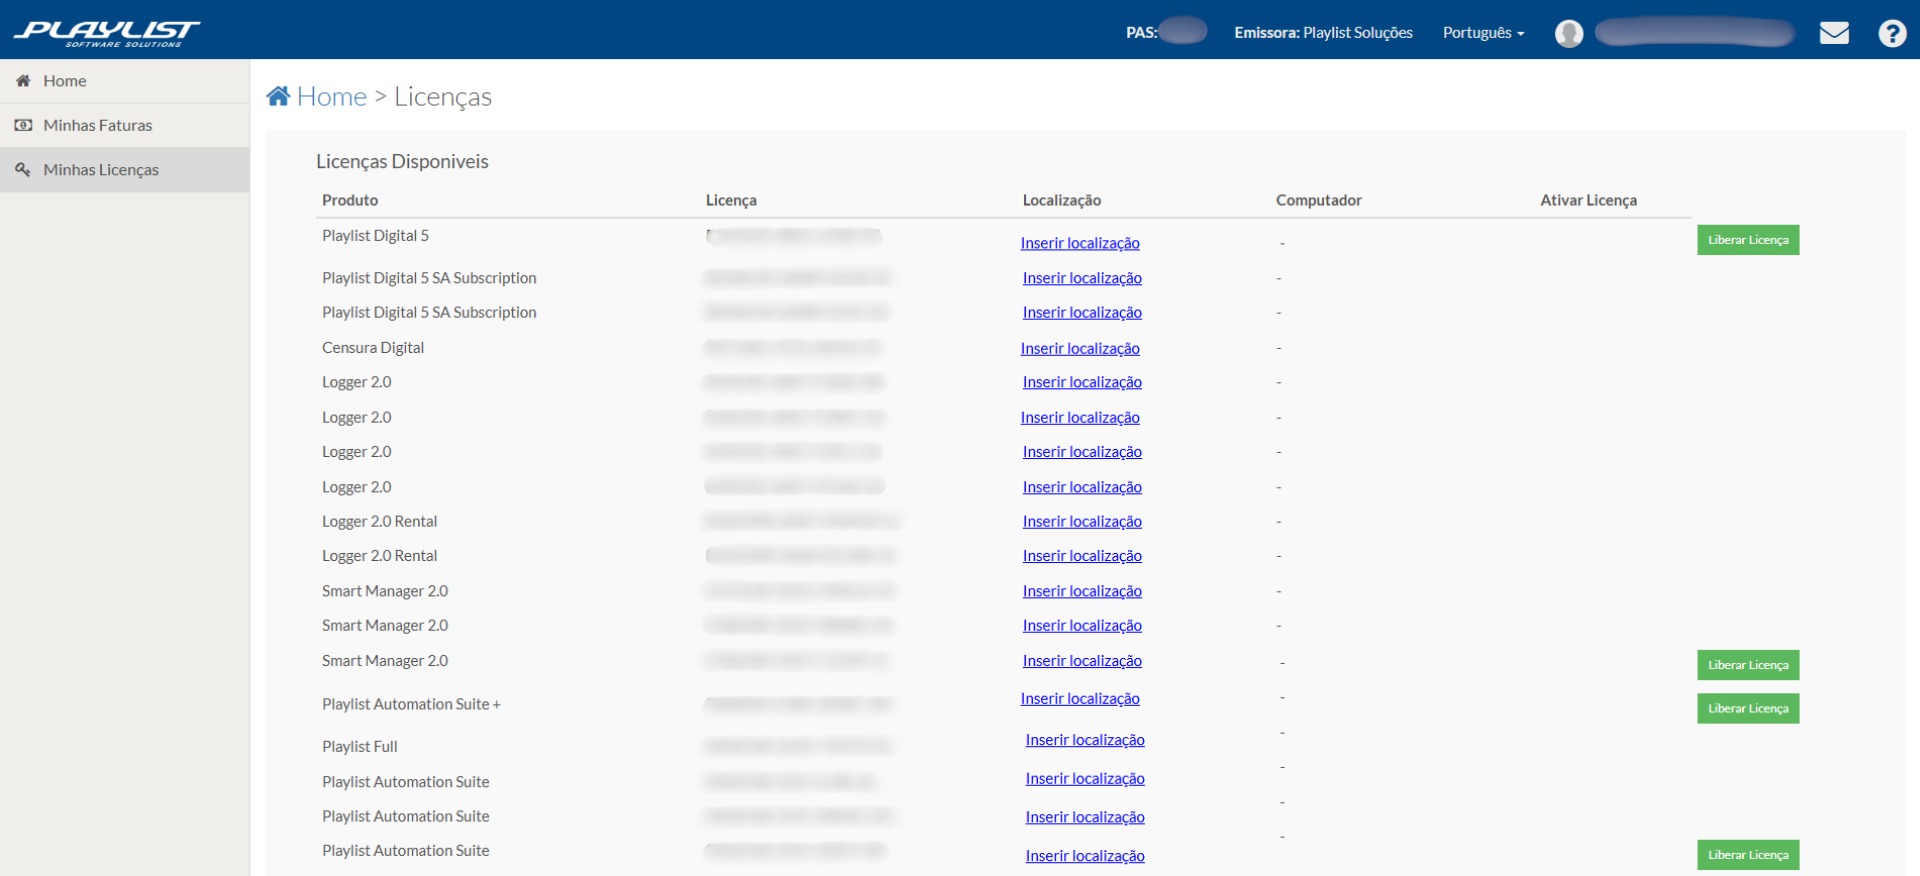The height and width of the screenshot is (876, 1920).
Task: Click Inserir localização for first Smart Manager 2.0
Action: point(1082,591)
